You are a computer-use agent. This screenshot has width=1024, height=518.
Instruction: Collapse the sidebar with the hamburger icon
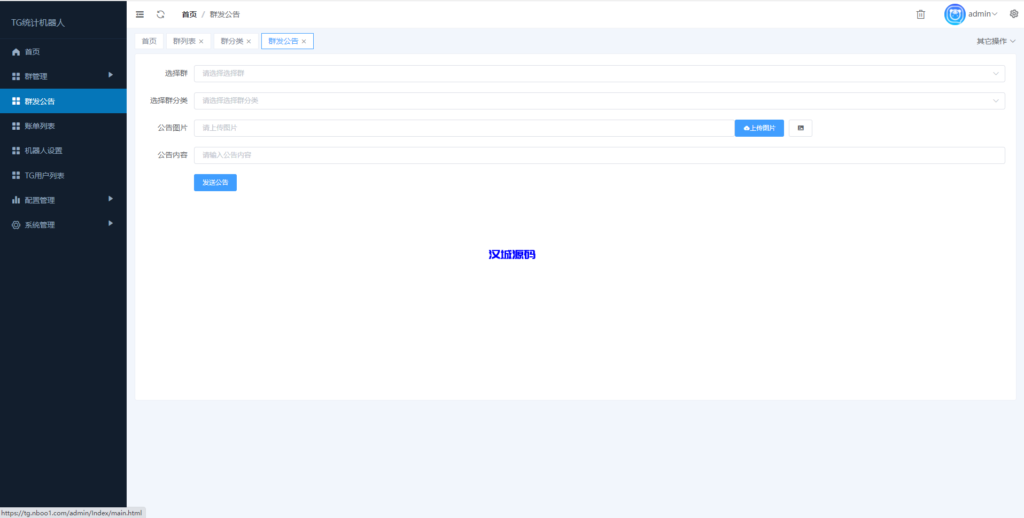[x=140, y=14]
